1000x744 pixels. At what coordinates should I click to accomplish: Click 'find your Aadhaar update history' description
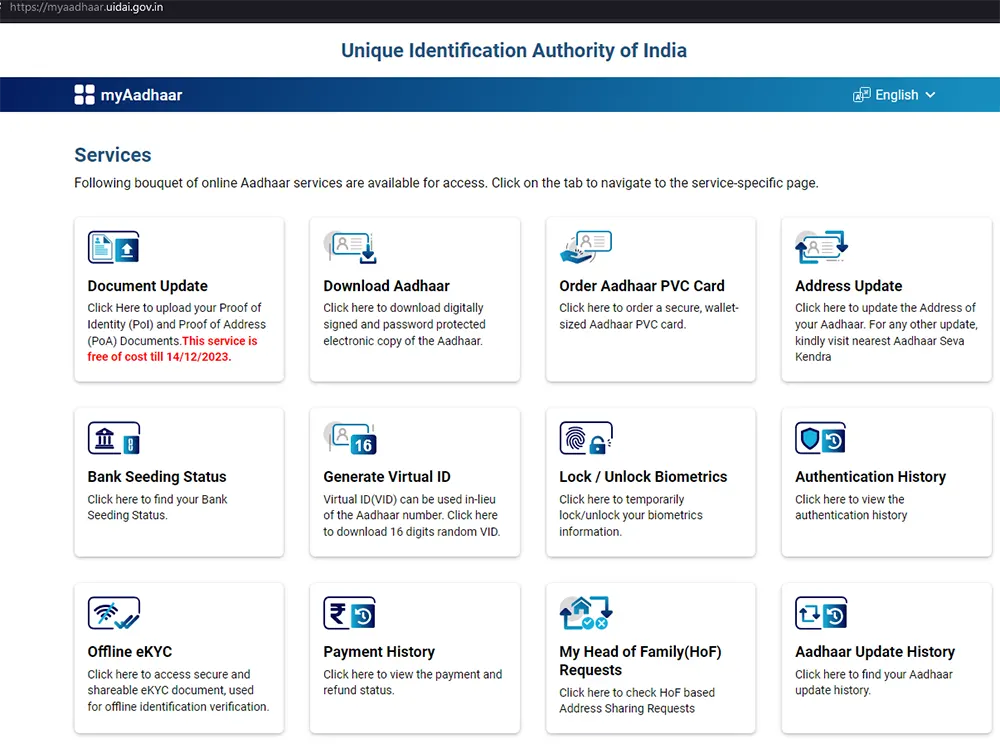873,682
